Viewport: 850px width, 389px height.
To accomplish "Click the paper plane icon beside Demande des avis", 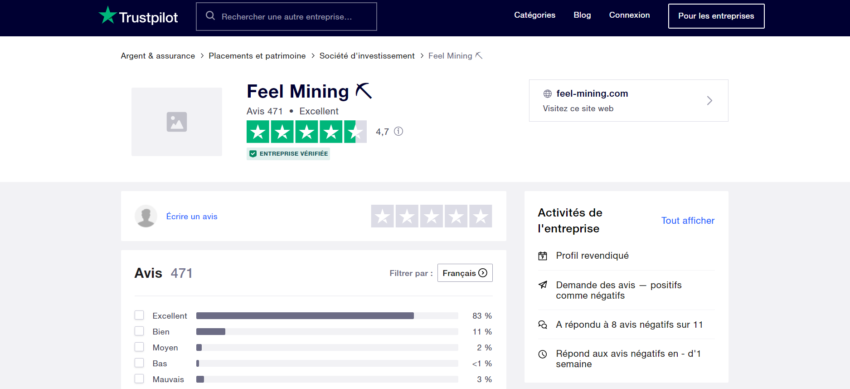I will coord(543,285).
